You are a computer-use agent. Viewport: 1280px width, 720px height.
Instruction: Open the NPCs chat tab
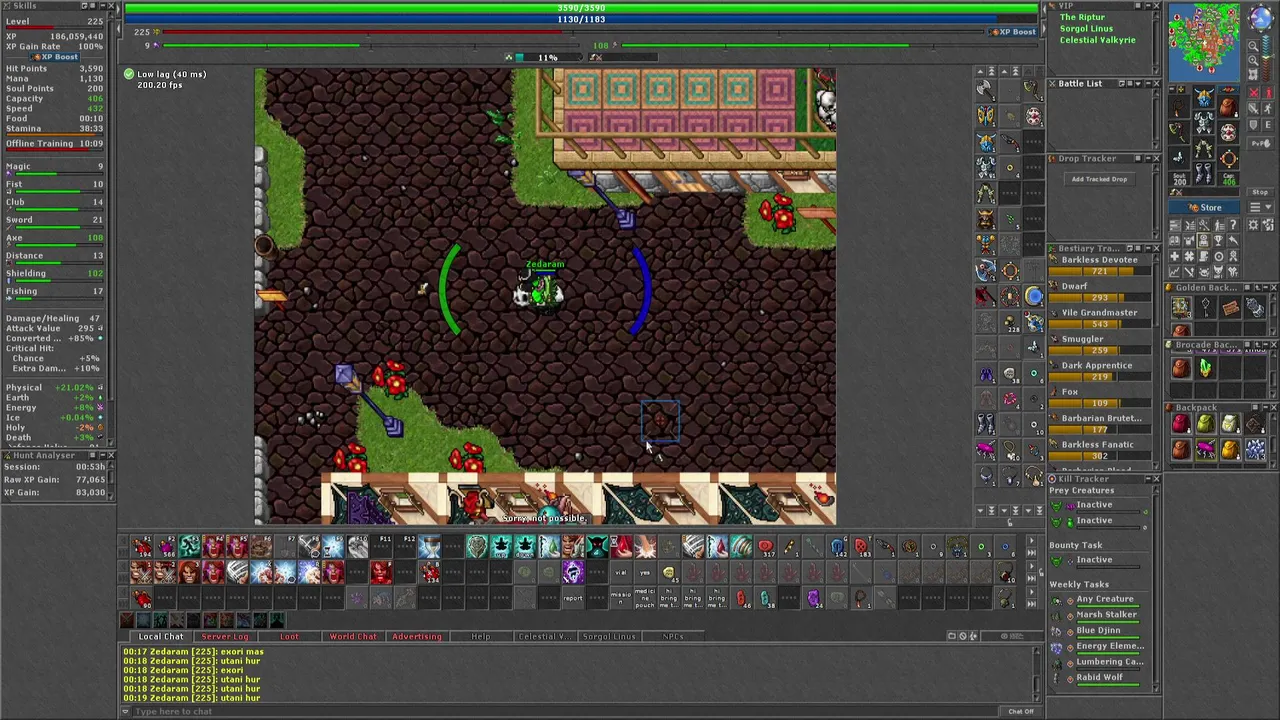673,636
